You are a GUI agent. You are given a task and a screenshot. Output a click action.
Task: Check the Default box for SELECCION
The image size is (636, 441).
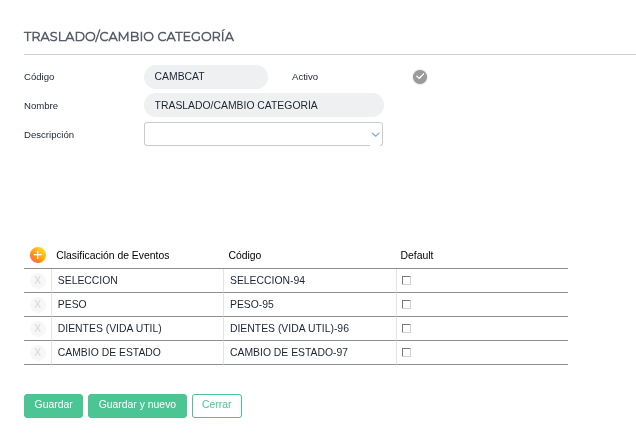pos(406,280)
